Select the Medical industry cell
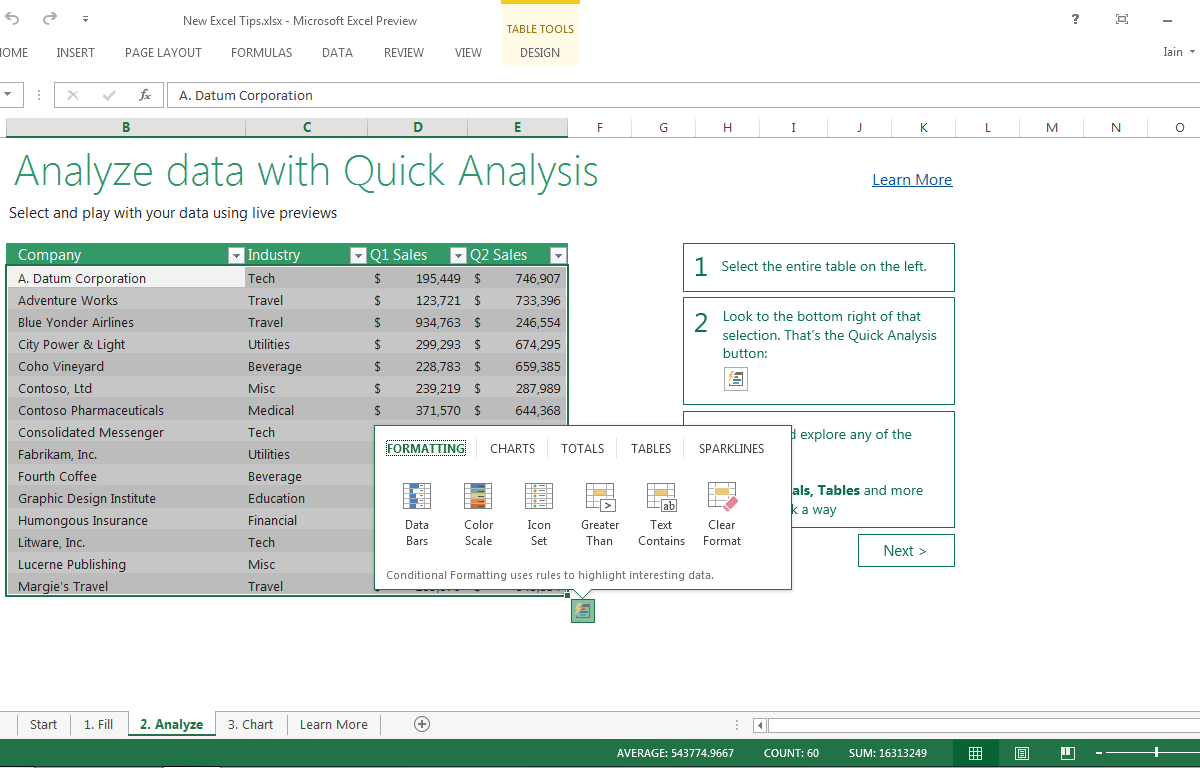This screenshot has width=1200, height=768. tap(306, 410)
